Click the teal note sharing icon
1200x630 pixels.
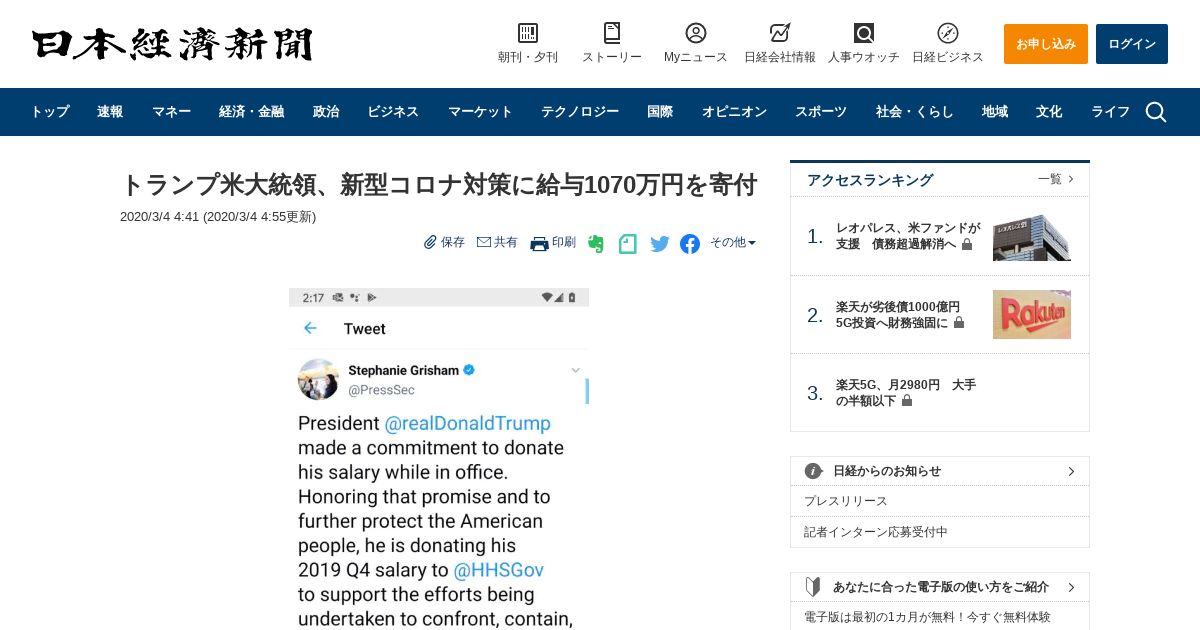tap(628, 243)
